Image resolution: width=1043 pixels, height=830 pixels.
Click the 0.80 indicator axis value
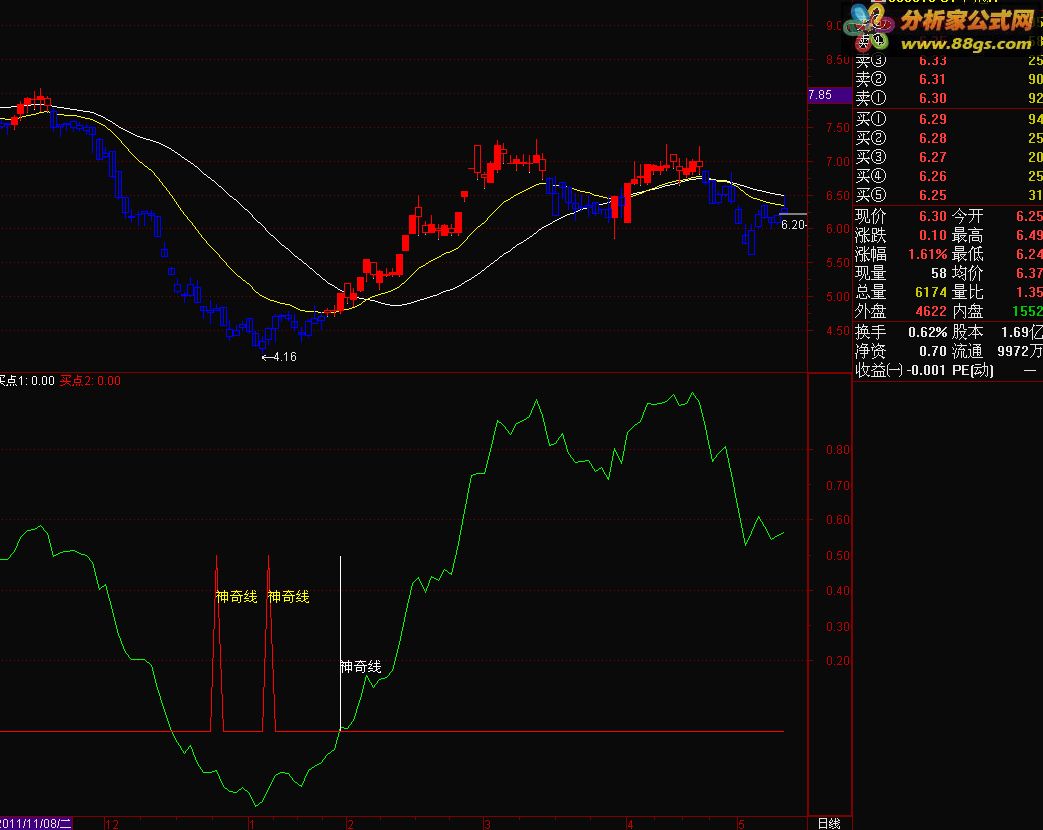pyautogui.click(x=837, y=450)
